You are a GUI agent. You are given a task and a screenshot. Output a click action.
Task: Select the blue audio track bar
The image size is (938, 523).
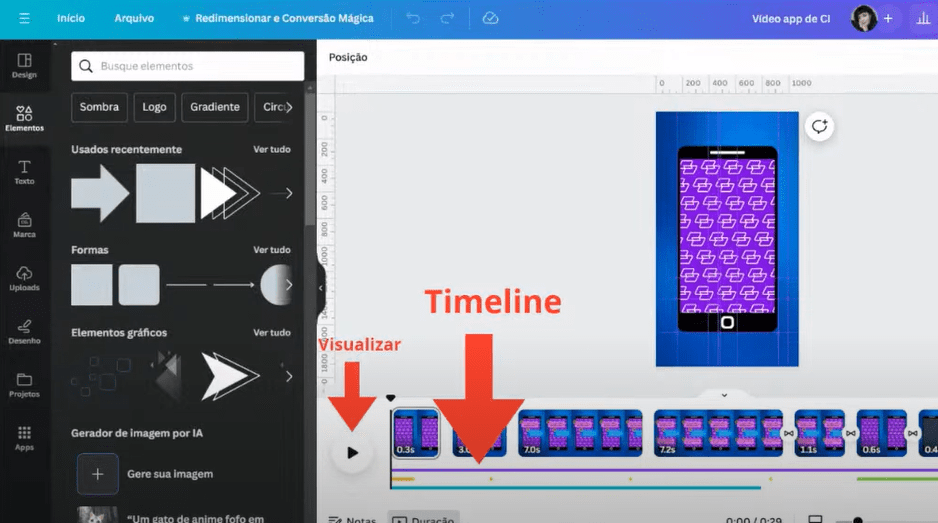[575, 488]
